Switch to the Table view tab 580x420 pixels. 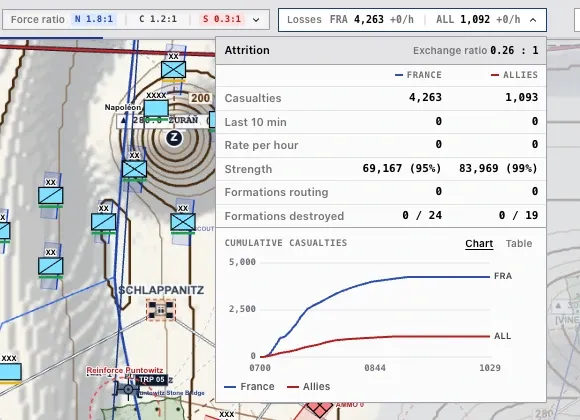tap(519, 243)
